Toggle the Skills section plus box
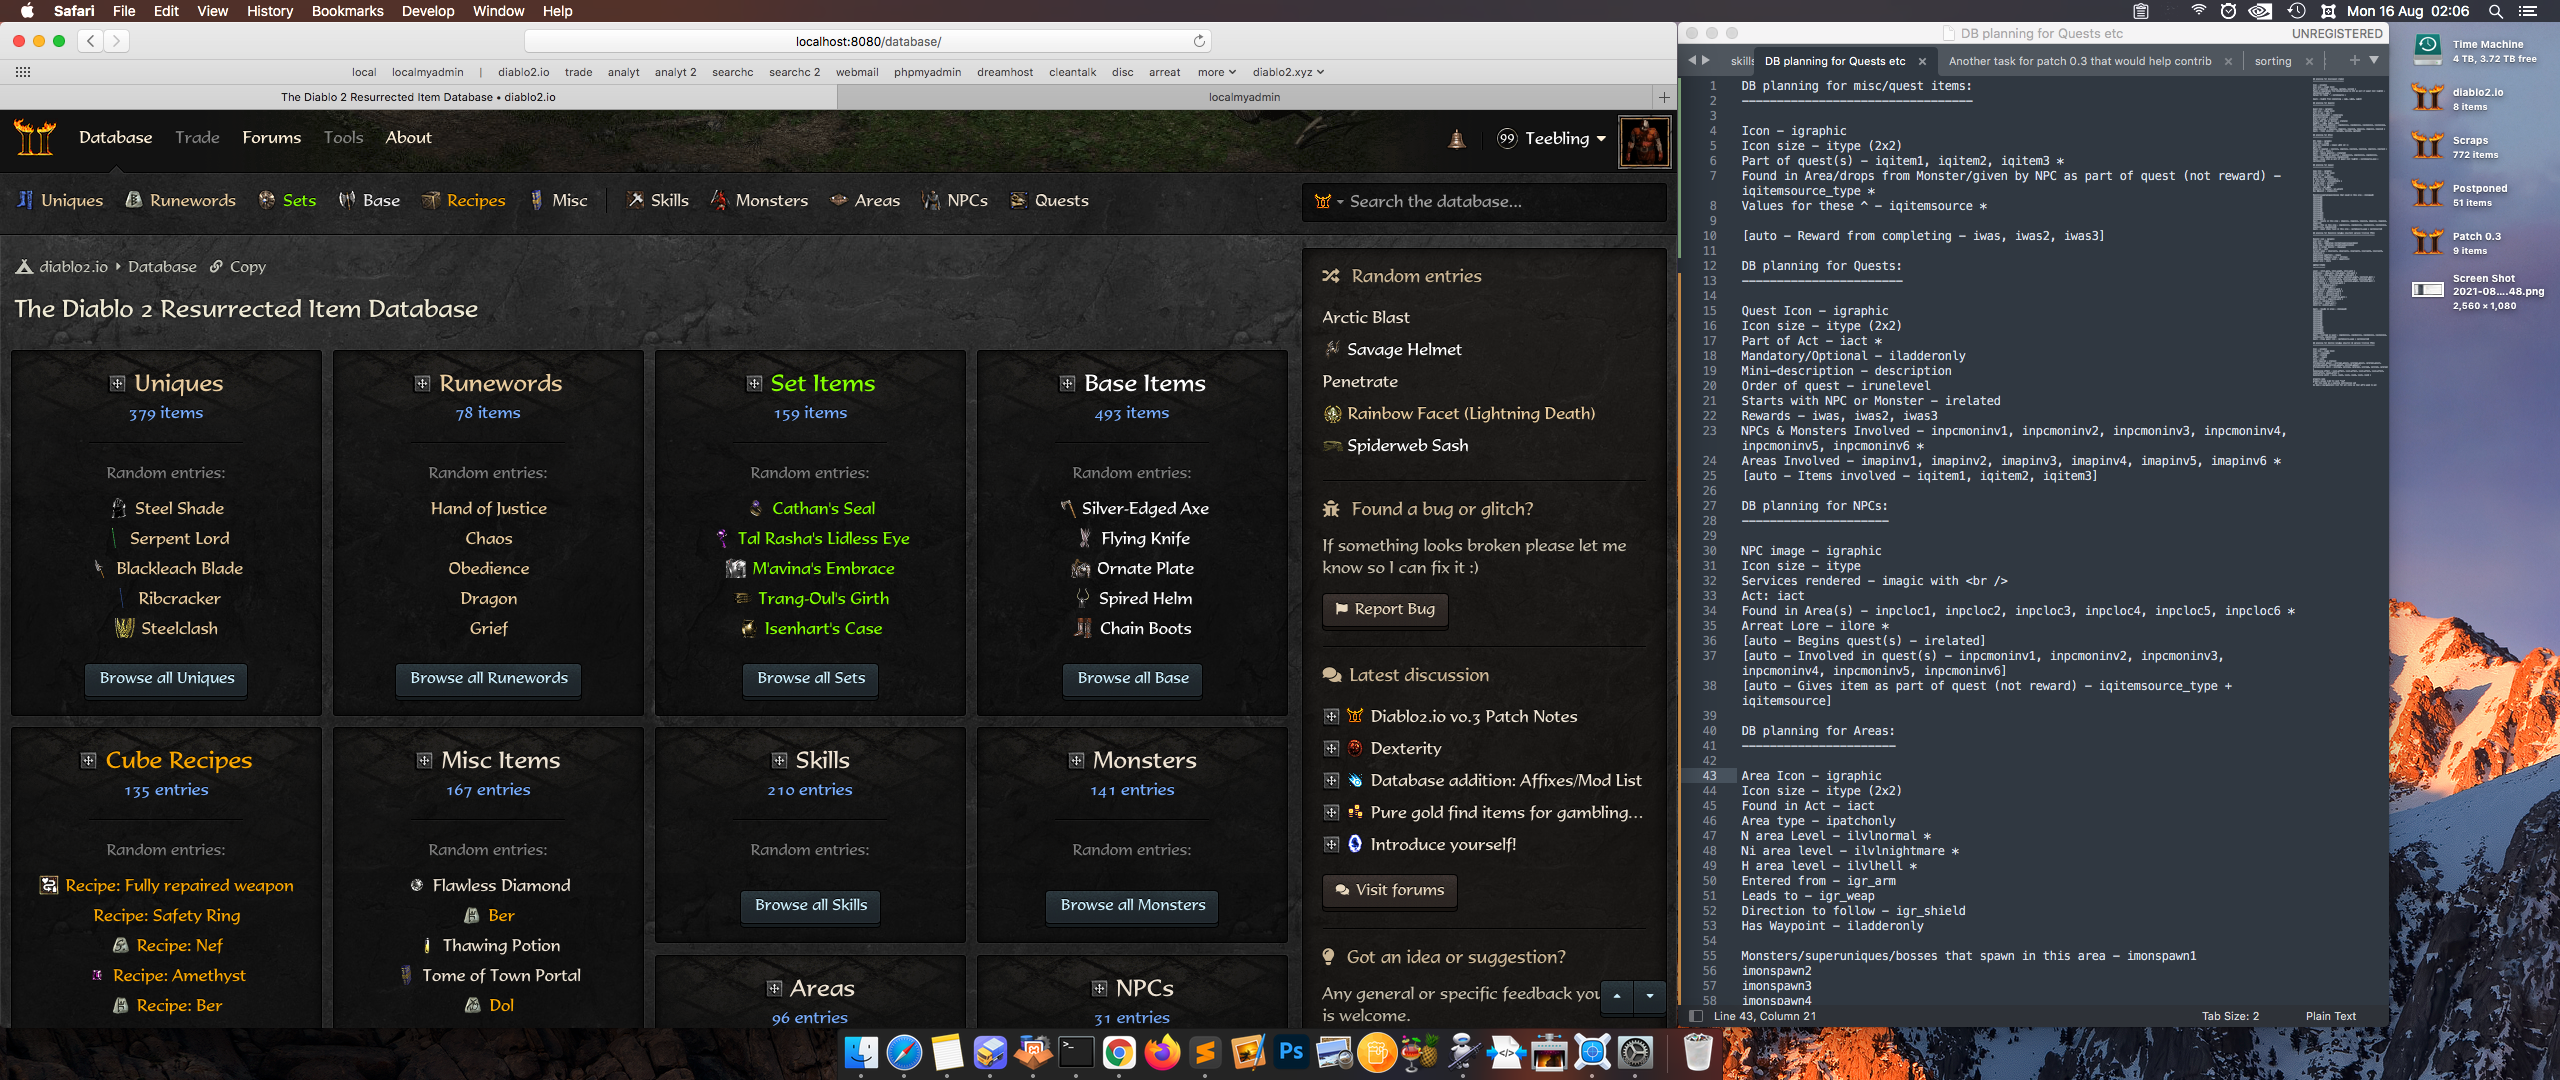This screenshot has height=1080, width=2560. (x=779, y=761)
